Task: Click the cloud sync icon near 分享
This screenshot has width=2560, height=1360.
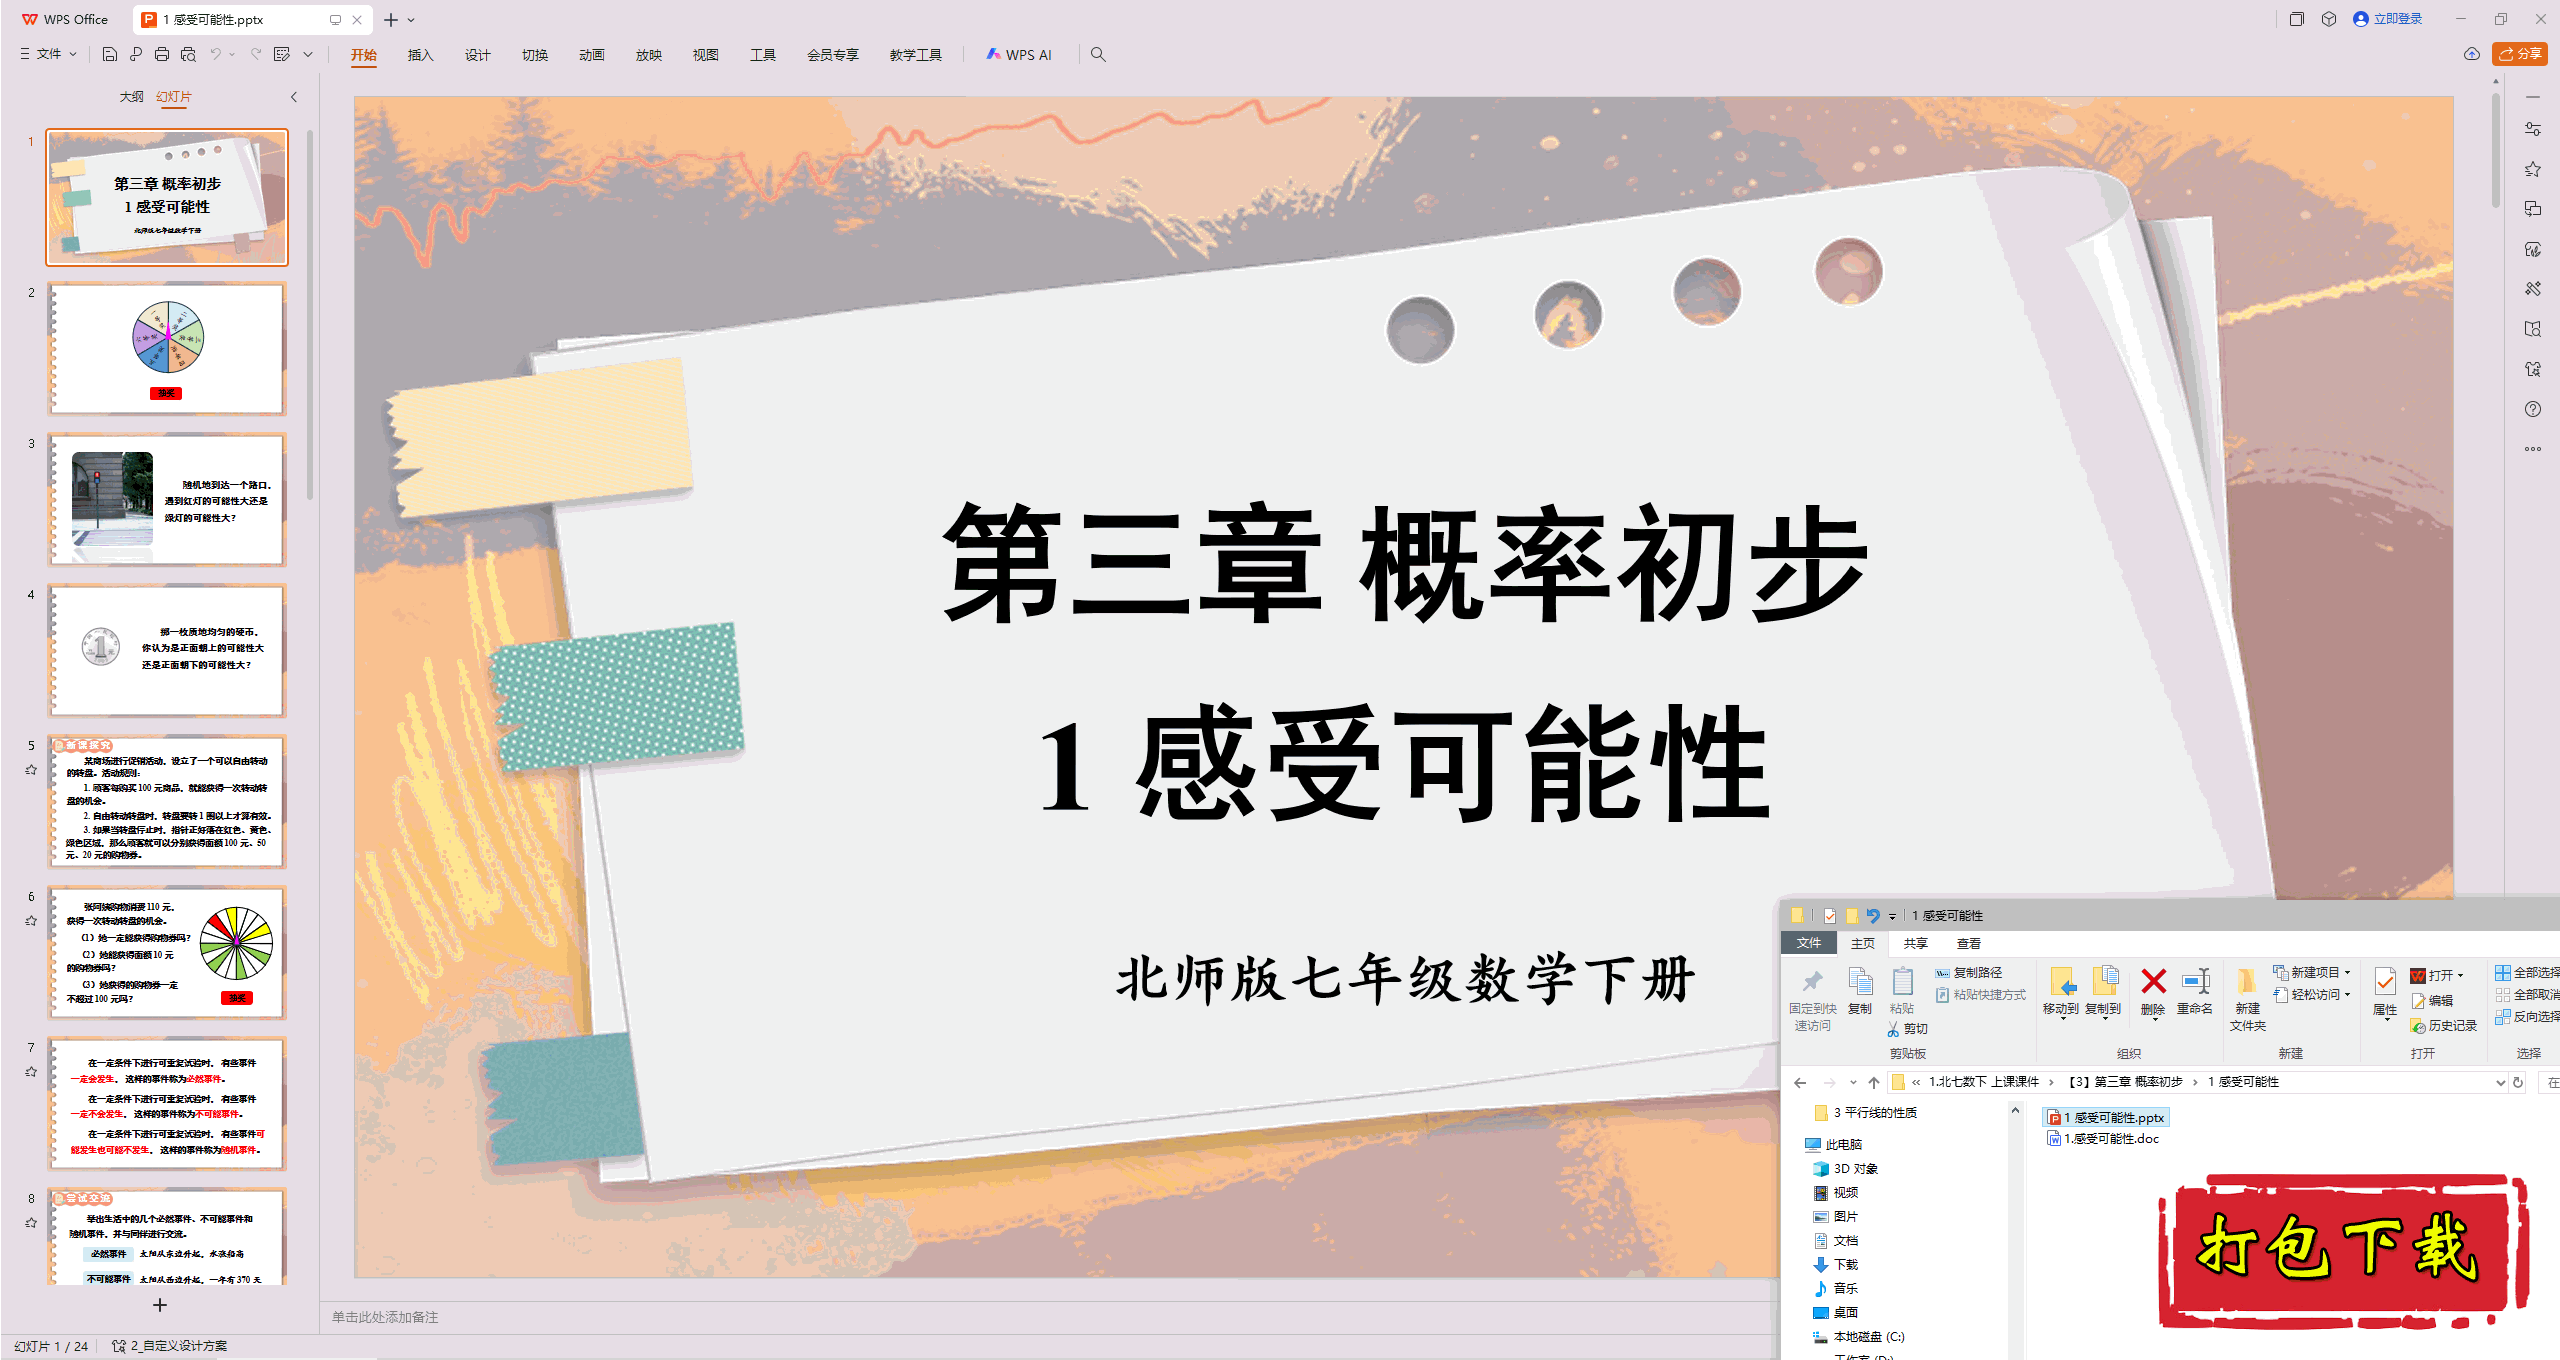Action: 2472,54
